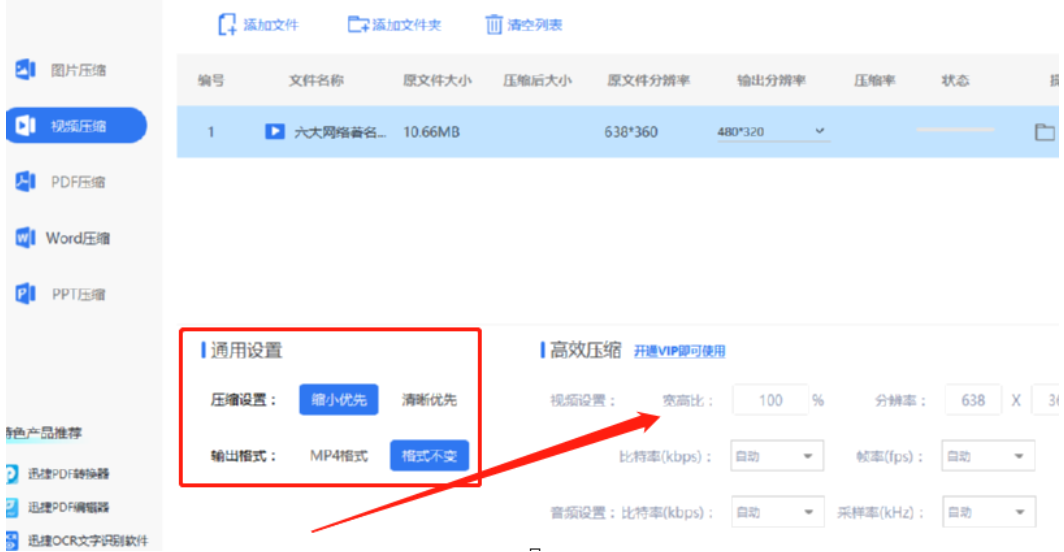The image size is (1064, 552).
Task: Click the 输出分辨率 column header
Action: point(772,80)
